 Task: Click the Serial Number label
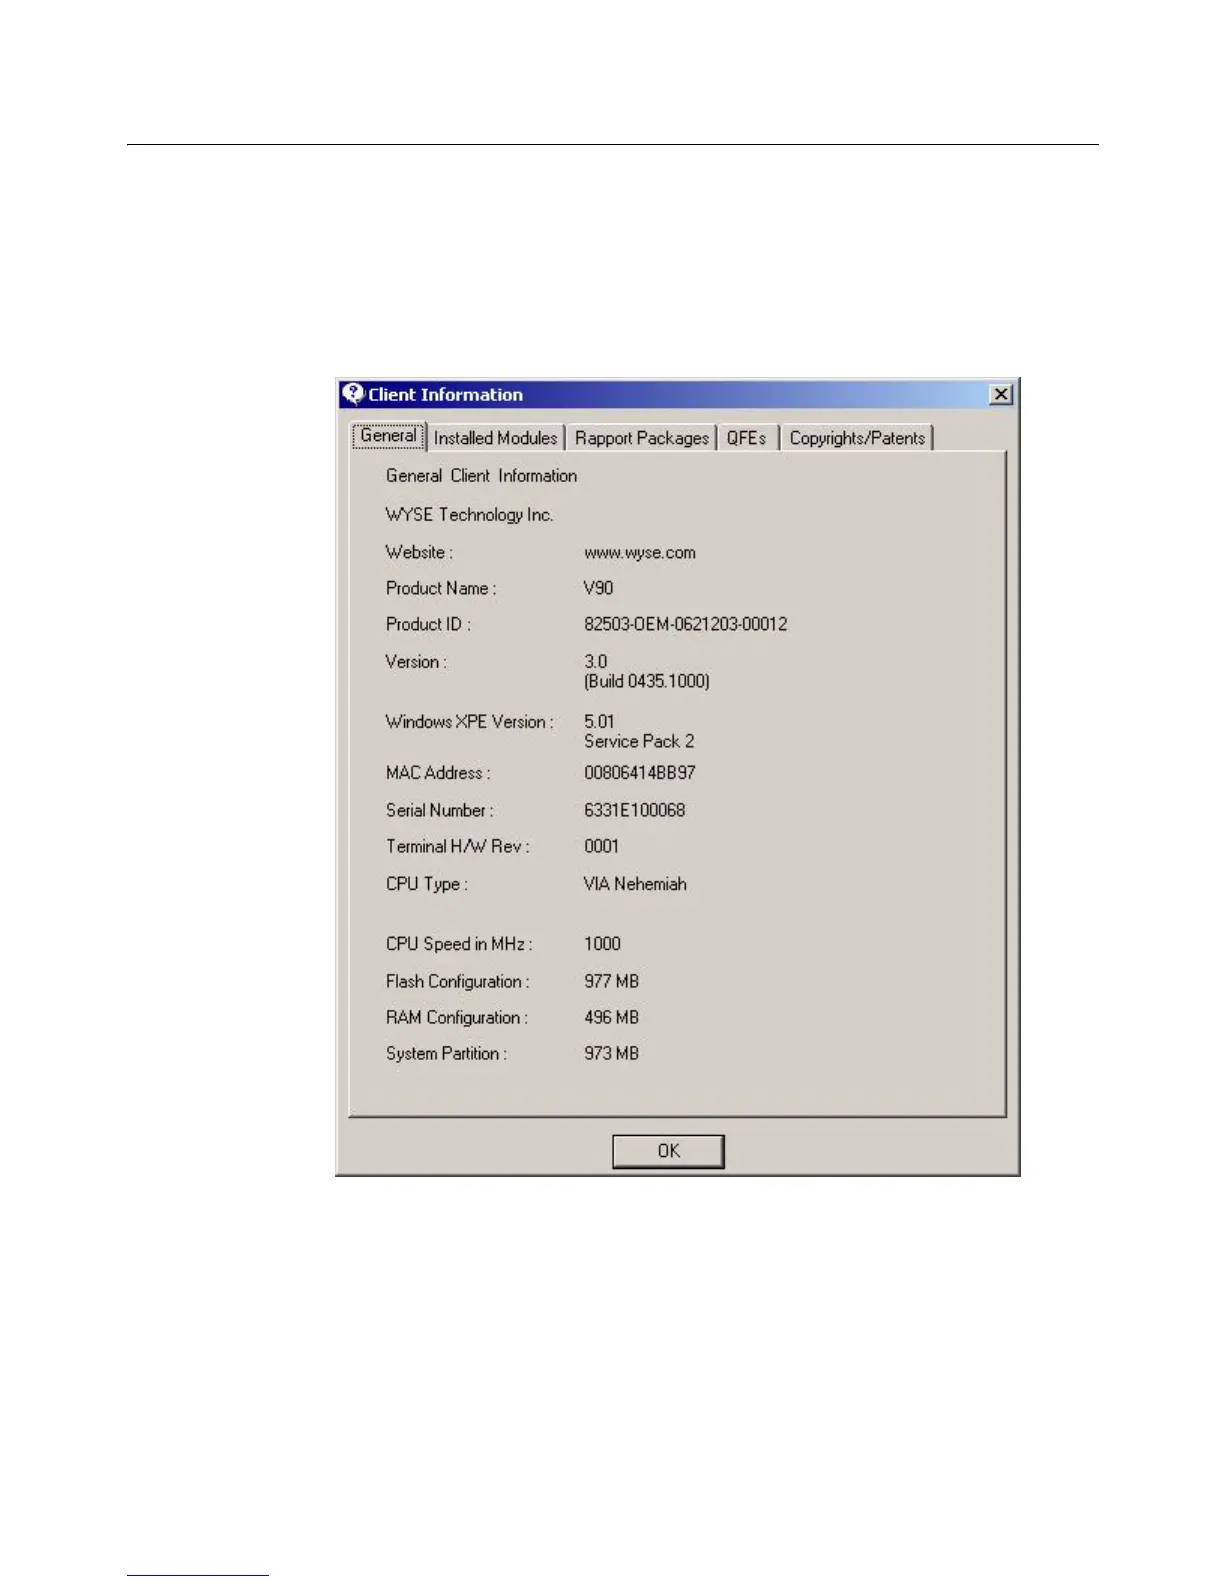coord(440,810)
